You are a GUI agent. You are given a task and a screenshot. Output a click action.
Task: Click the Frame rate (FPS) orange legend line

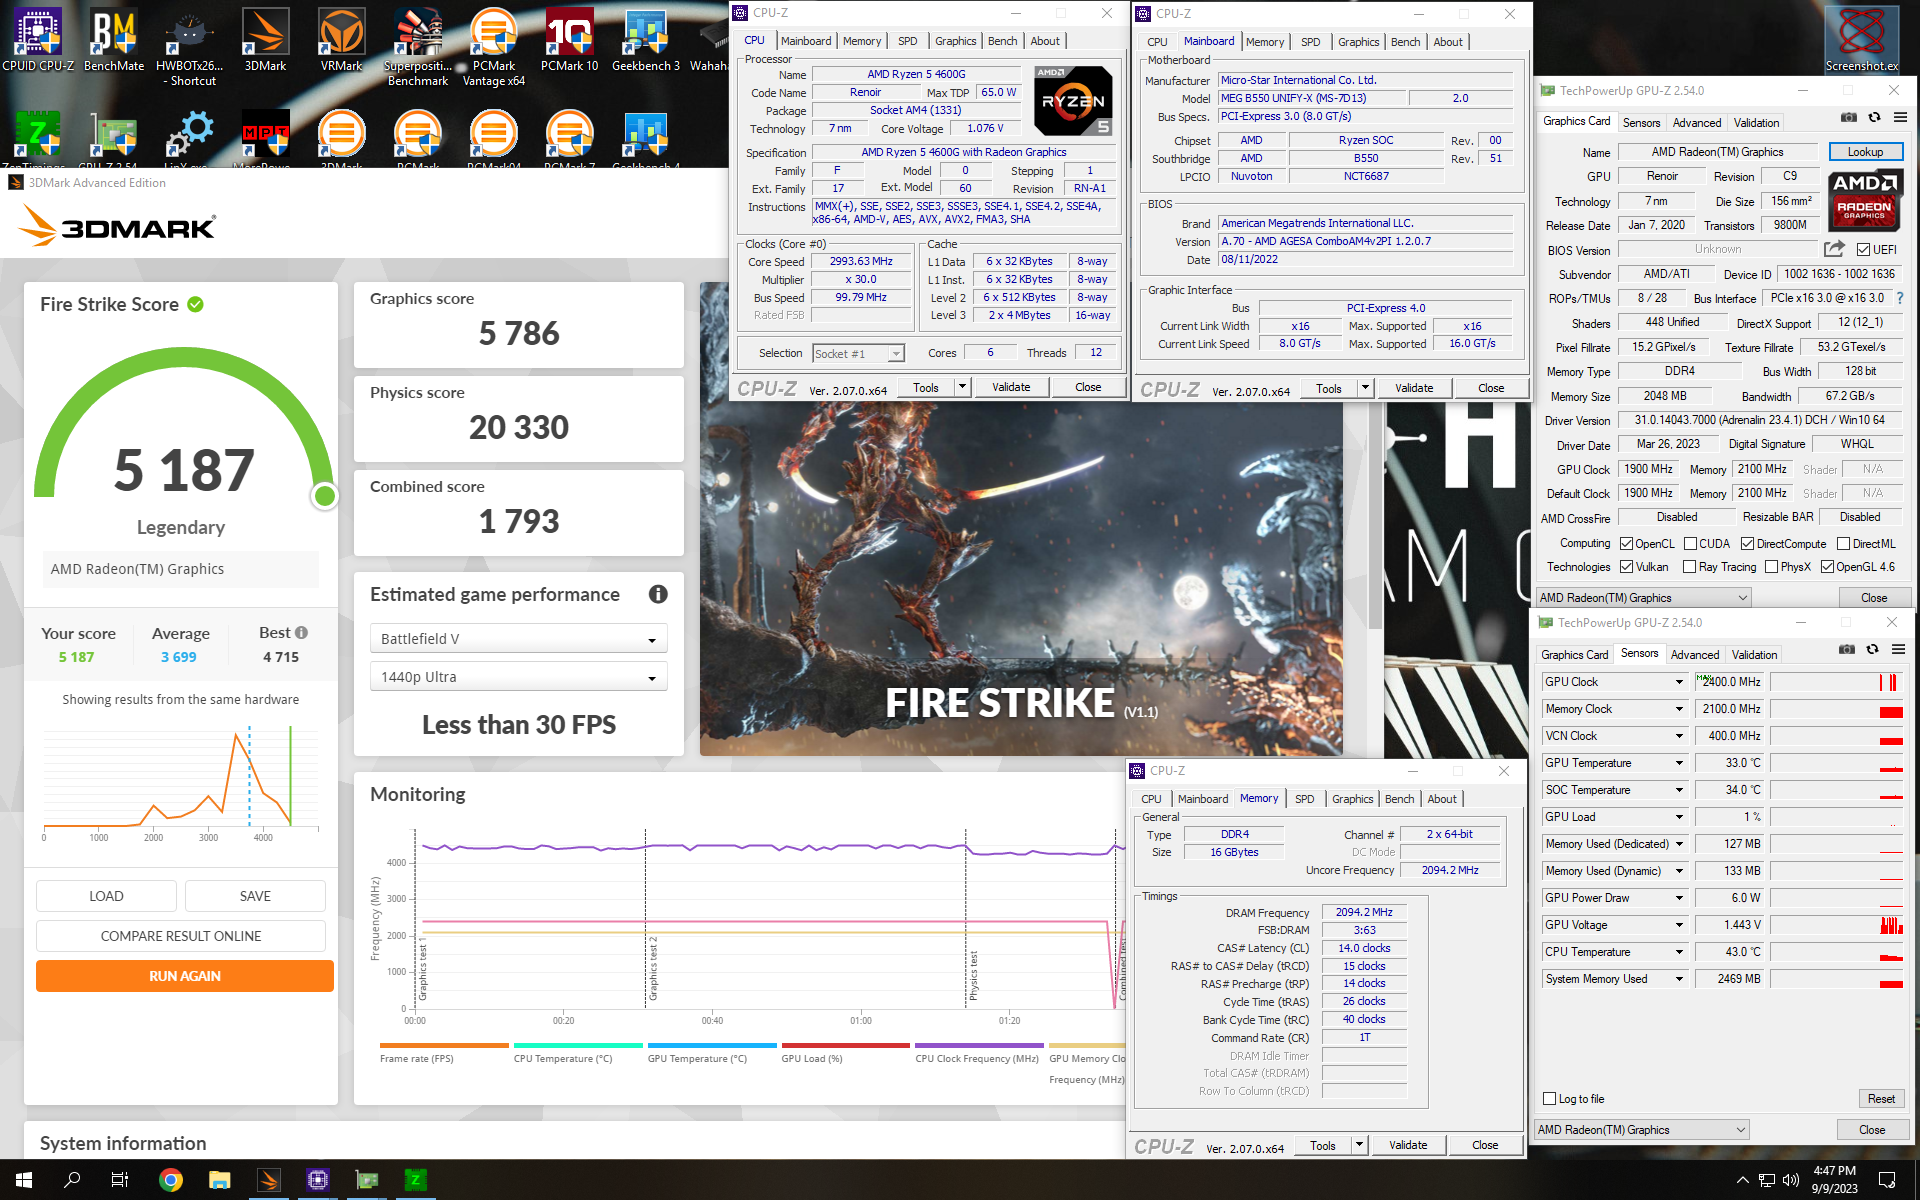point(444,1046)
